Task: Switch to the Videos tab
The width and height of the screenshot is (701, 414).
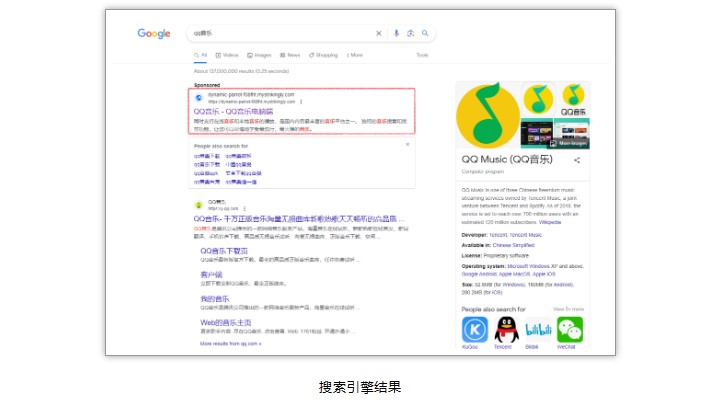Action: point(229,55)
